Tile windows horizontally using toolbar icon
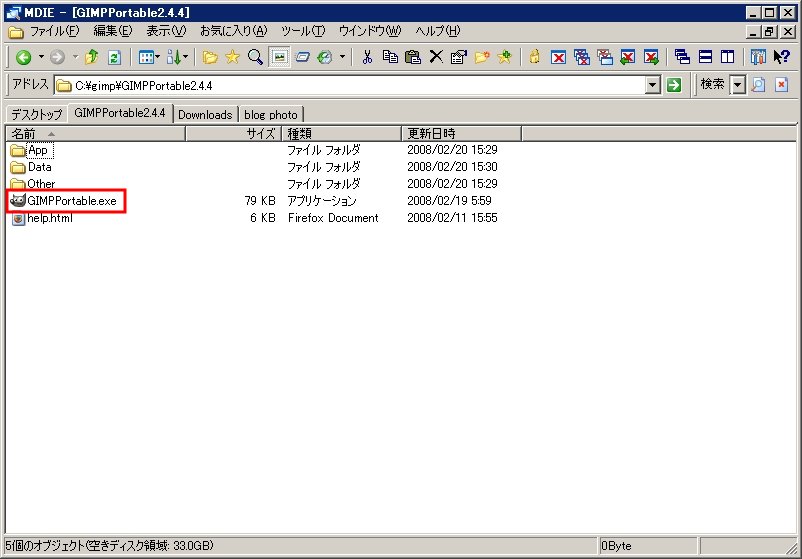 point(705,57)
